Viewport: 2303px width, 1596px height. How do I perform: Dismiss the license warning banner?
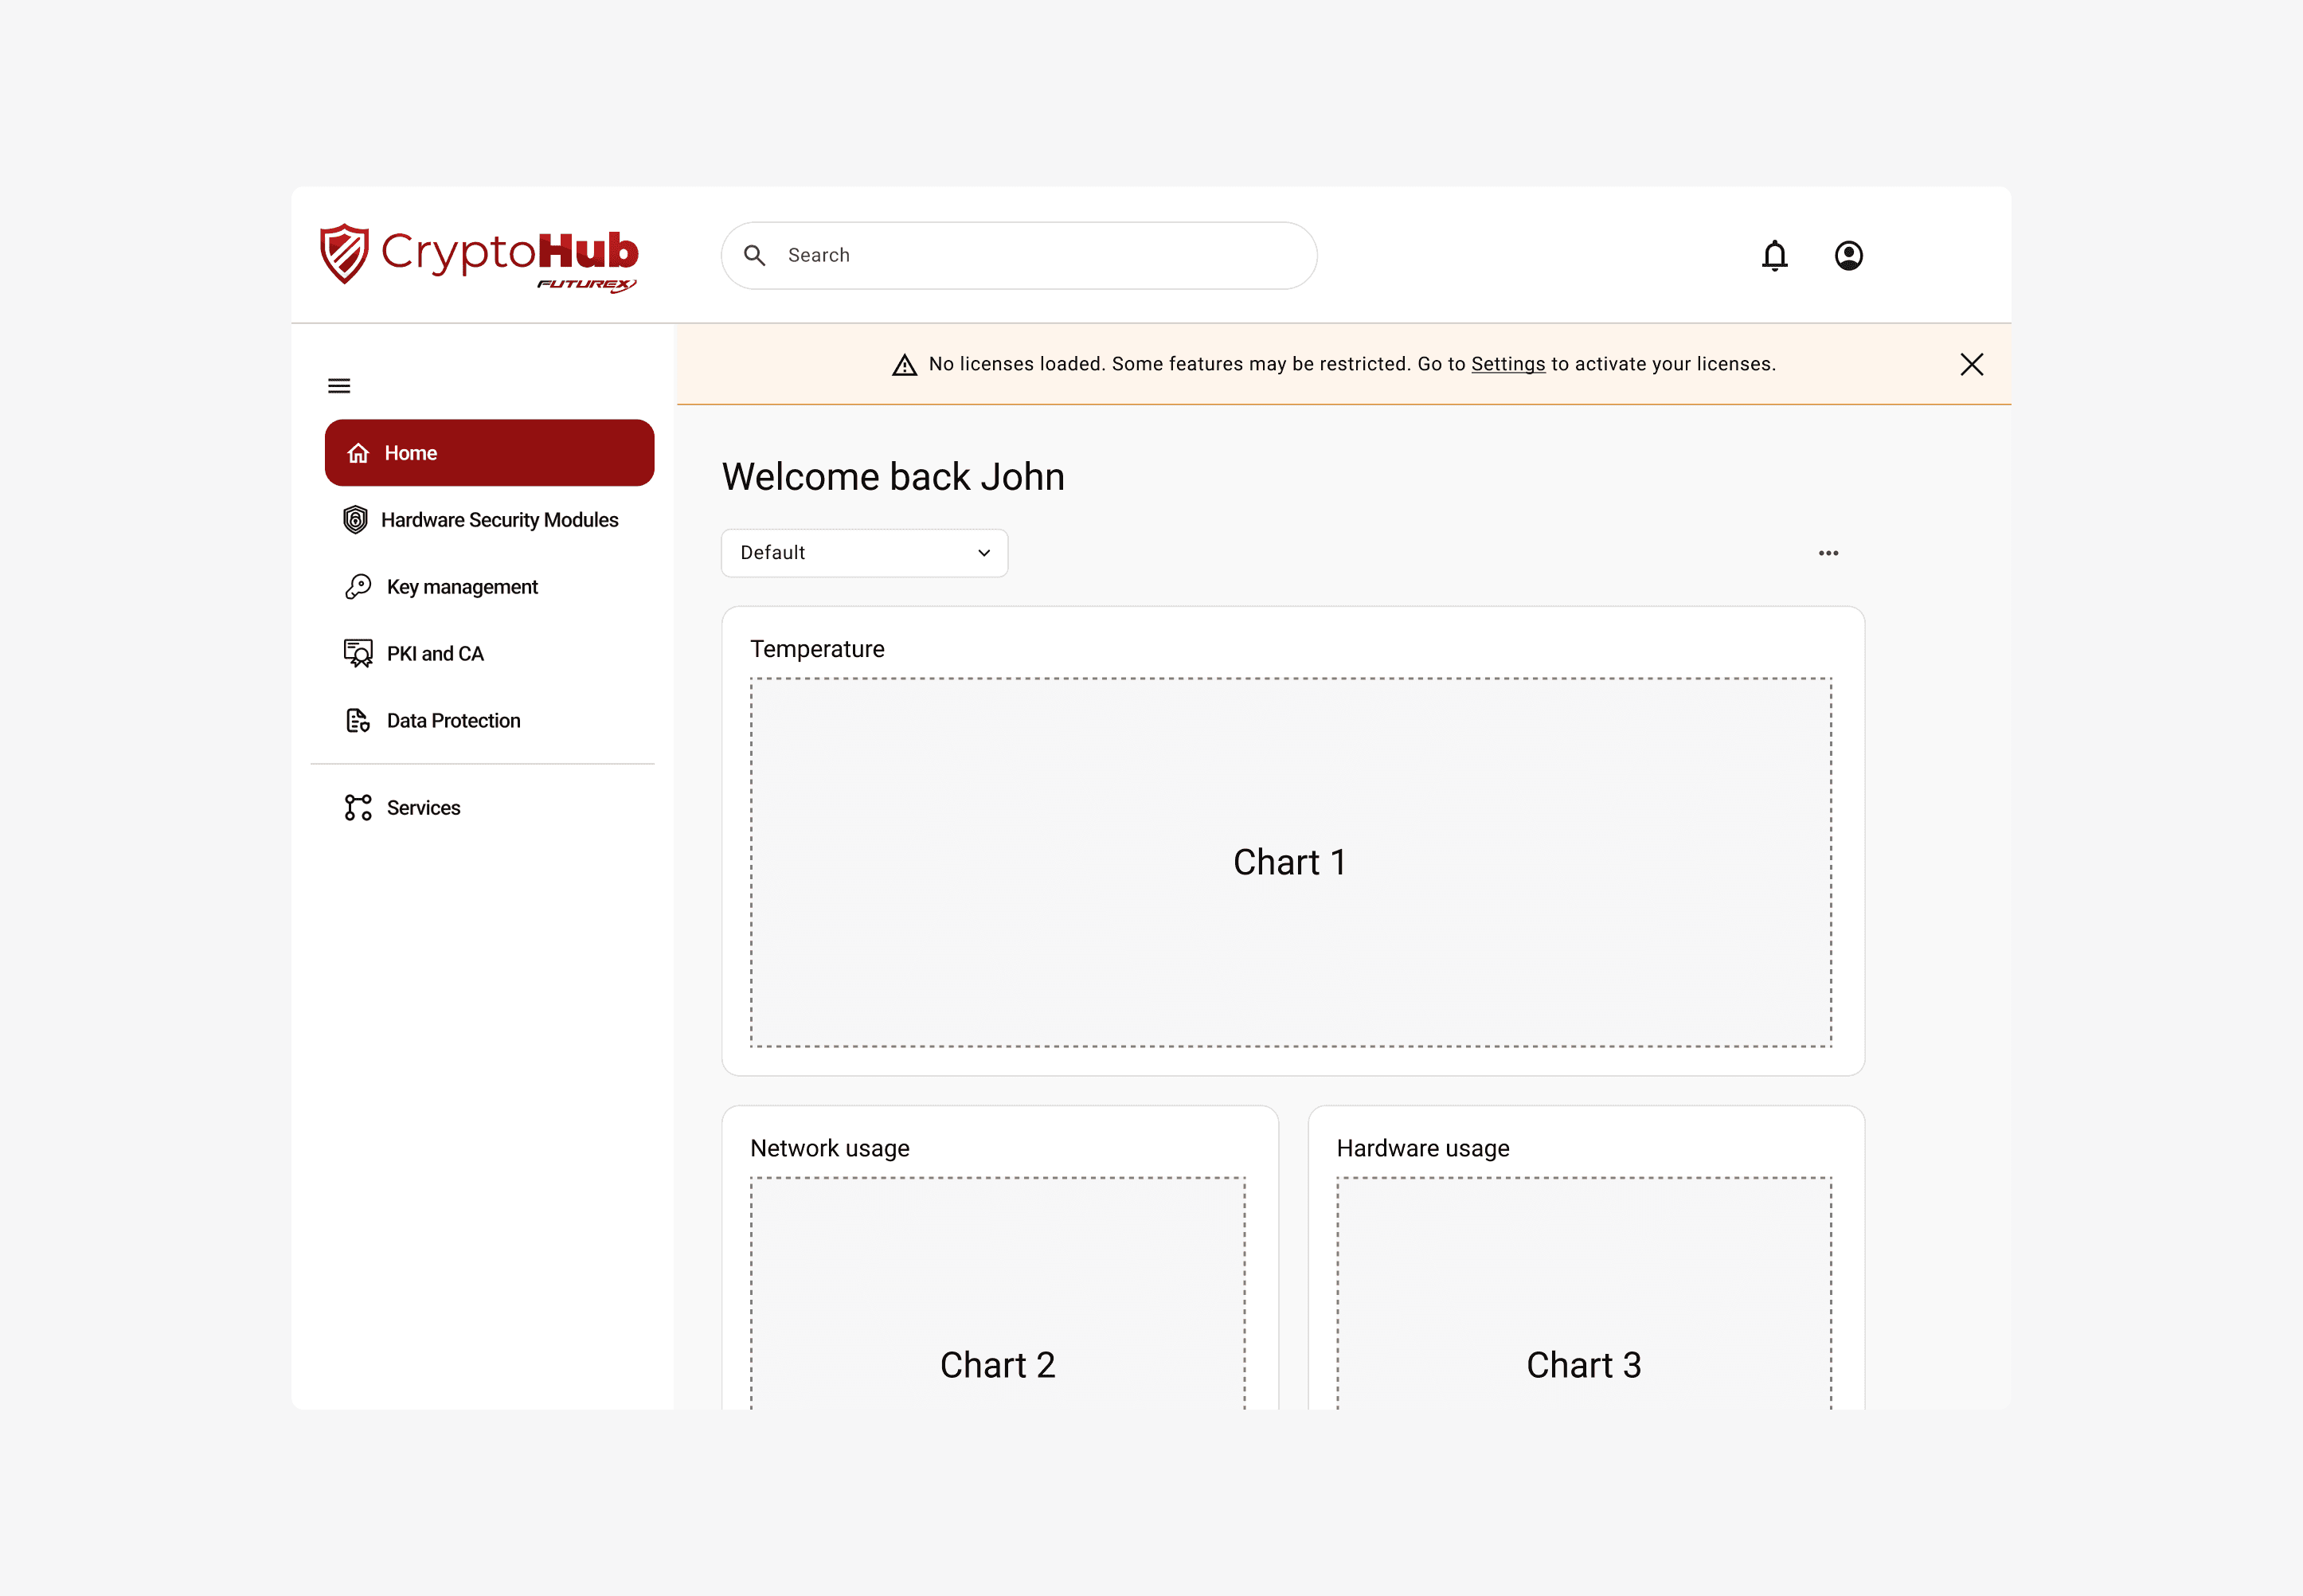1971,364
